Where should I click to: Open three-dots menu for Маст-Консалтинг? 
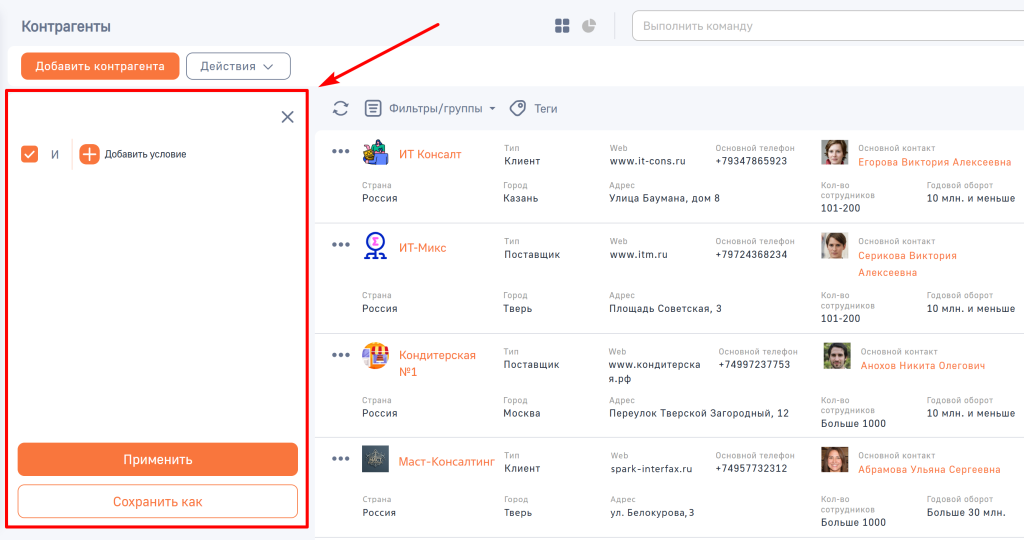click(341, 459)
